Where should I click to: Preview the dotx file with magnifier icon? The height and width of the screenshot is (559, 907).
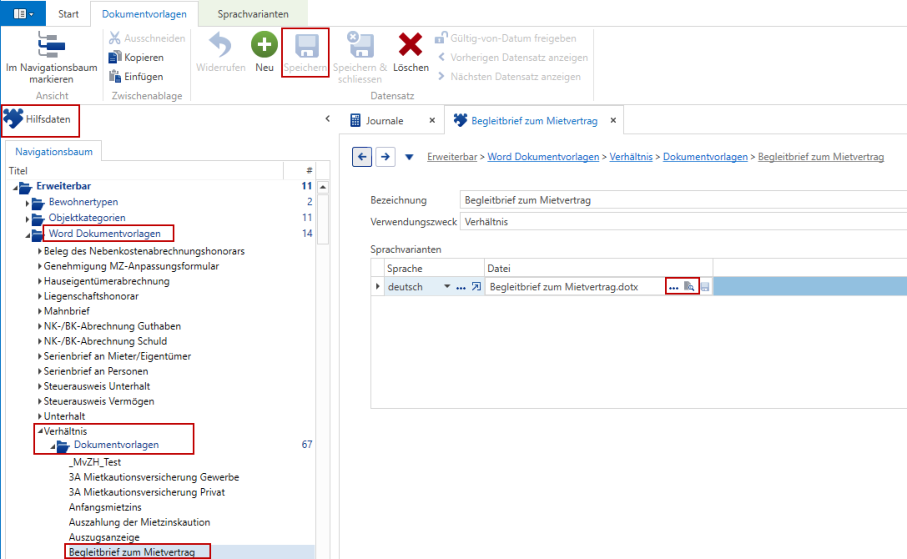pos(689,286)
